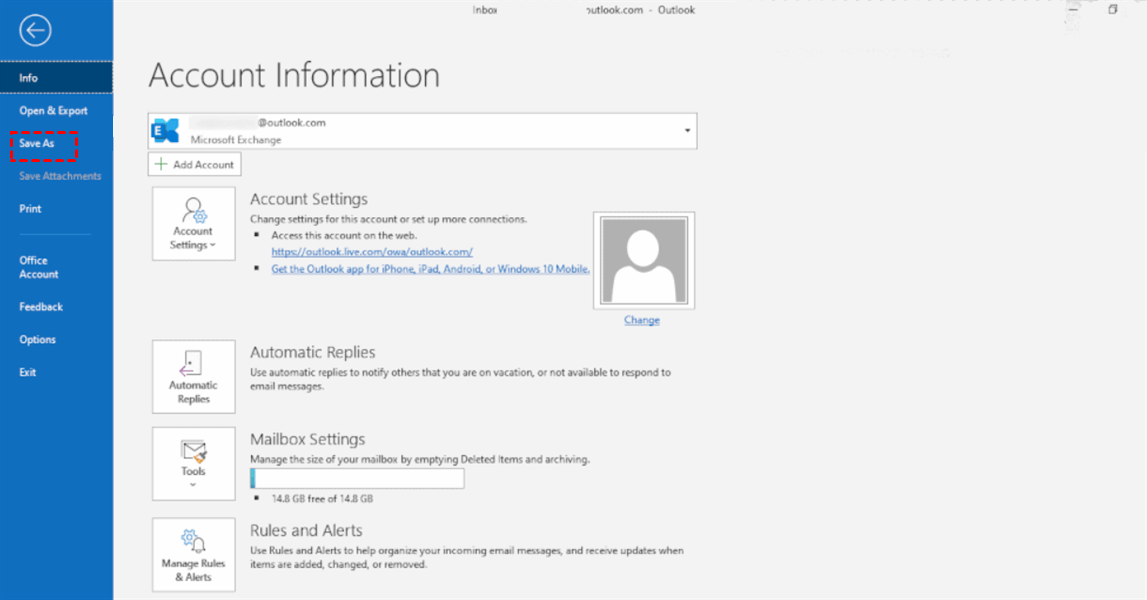The width and height of the screenshot is (1147, 600).
Task: Click Exit in the sidebar
Action: pos(27,372)
